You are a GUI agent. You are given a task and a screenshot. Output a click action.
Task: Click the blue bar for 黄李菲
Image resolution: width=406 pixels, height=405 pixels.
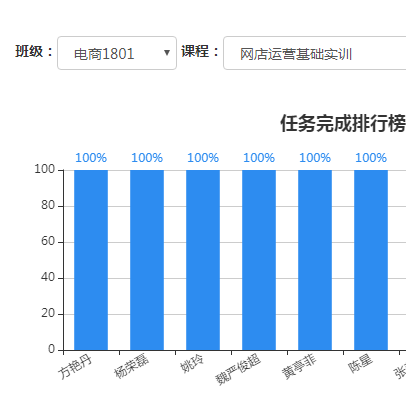click(315, 260)
